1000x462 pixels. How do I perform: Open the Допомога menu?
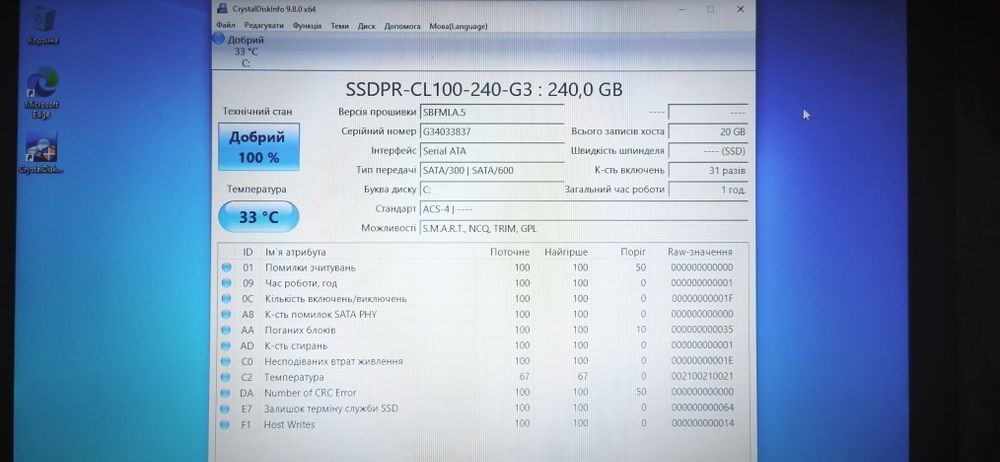click(402, 26)
